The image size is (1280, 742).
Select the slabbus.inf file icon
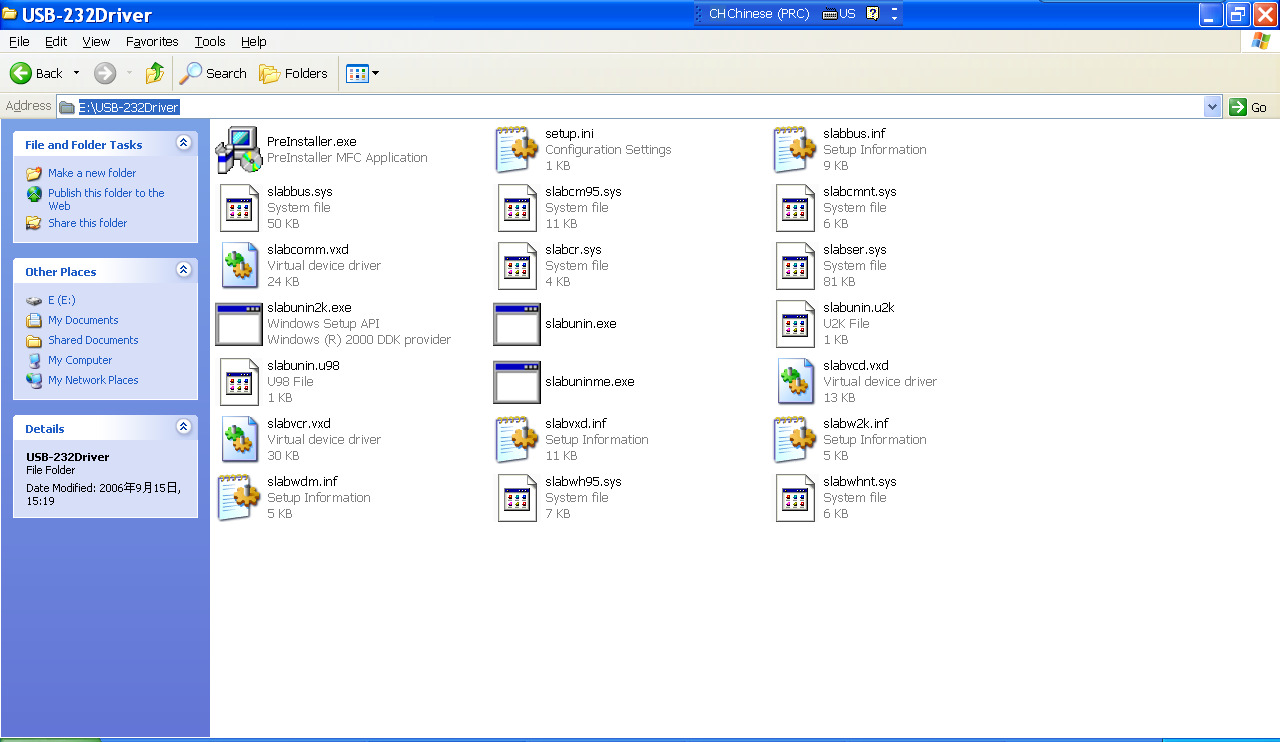(x=795, y=150)
